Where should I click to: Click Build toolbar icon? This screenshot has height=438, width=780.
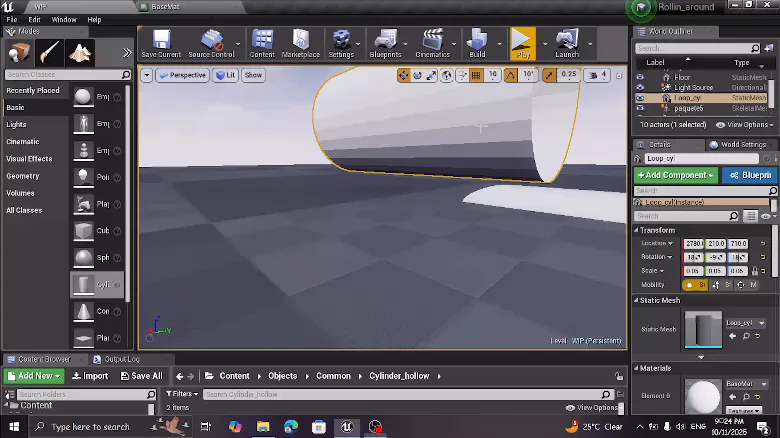click(x=477, y=44)
